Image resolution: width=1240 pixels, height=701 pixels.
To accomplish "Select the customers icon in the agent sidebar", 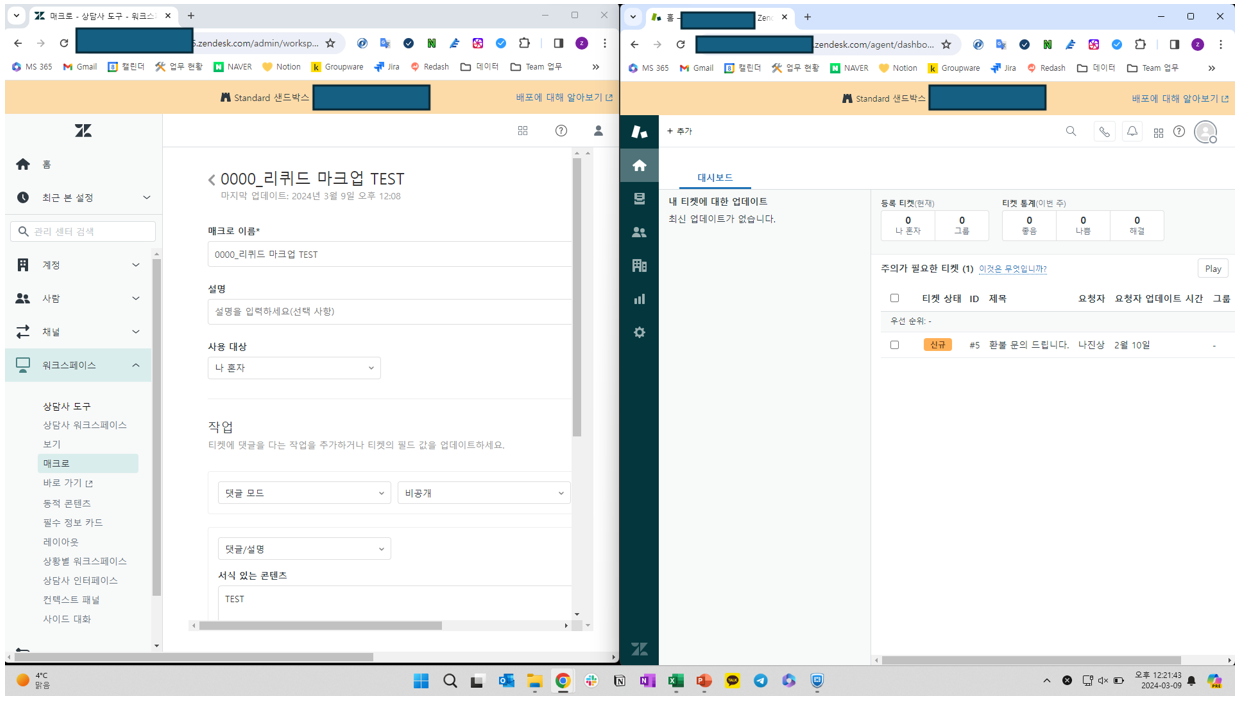I will click(639, 232).
